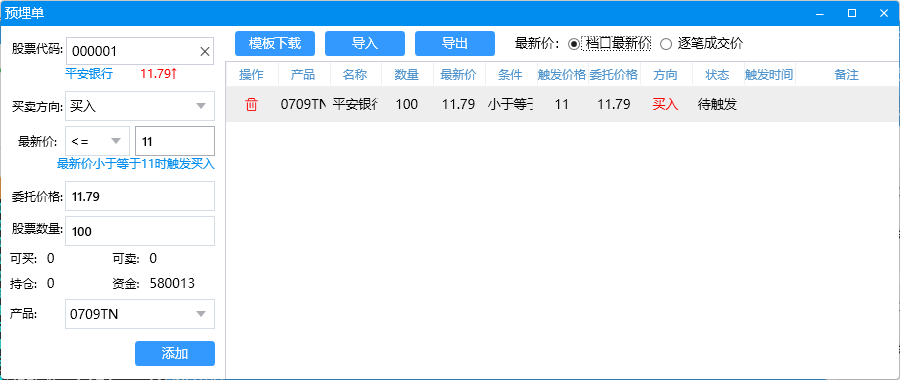Click the 股票数量 input field
The height and width of the screenshot is (380, 900).
pos(140,231)
